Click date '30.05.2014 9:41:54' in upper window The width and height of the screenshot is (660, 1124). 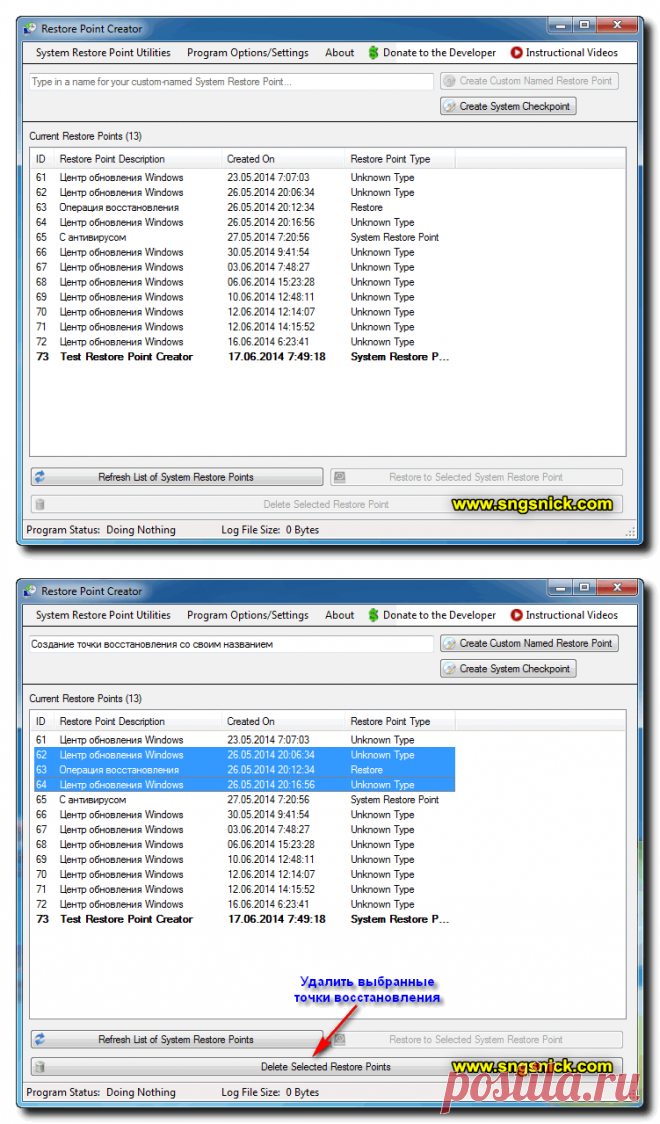268,252
